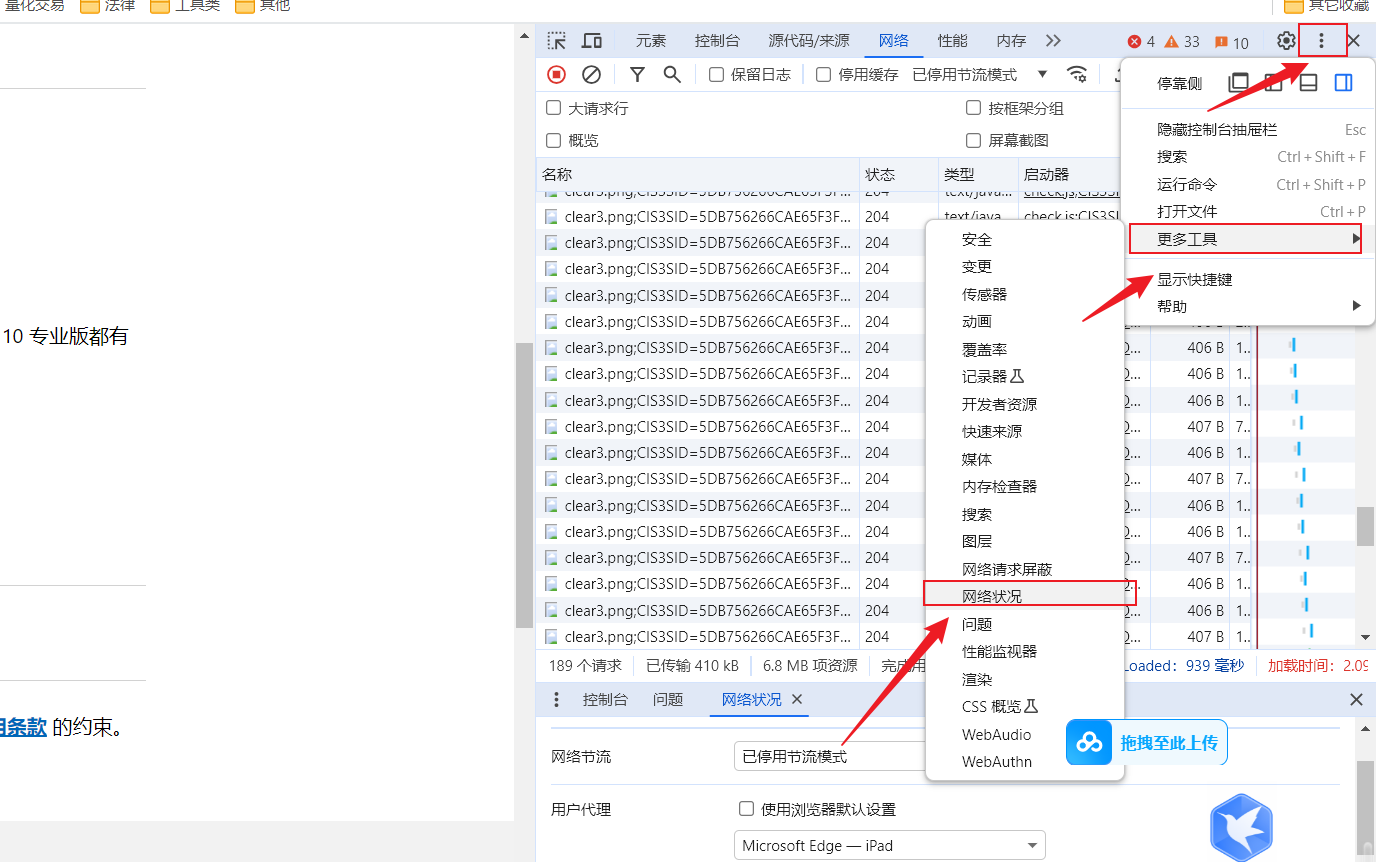Choose 打开文件 menu entry

click(x=1248, y=211)
